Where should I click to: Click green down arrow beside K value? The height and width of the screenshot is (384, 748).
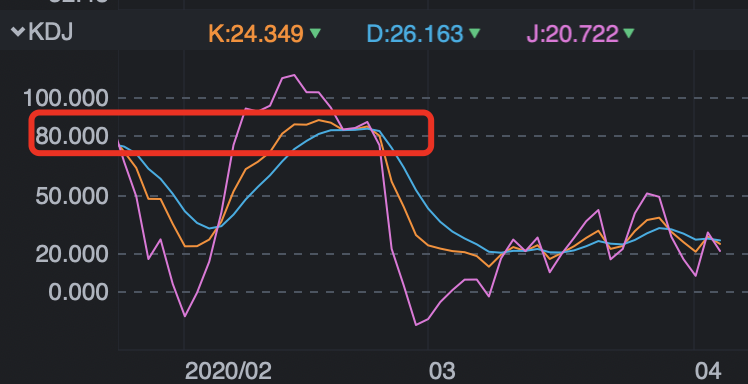(315, 33)
